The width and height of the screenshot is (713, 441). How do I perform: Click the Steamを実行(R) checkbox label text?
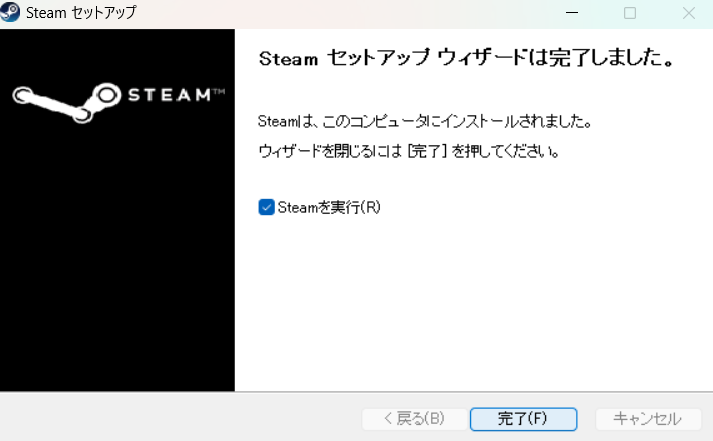[x=329, y=207]
